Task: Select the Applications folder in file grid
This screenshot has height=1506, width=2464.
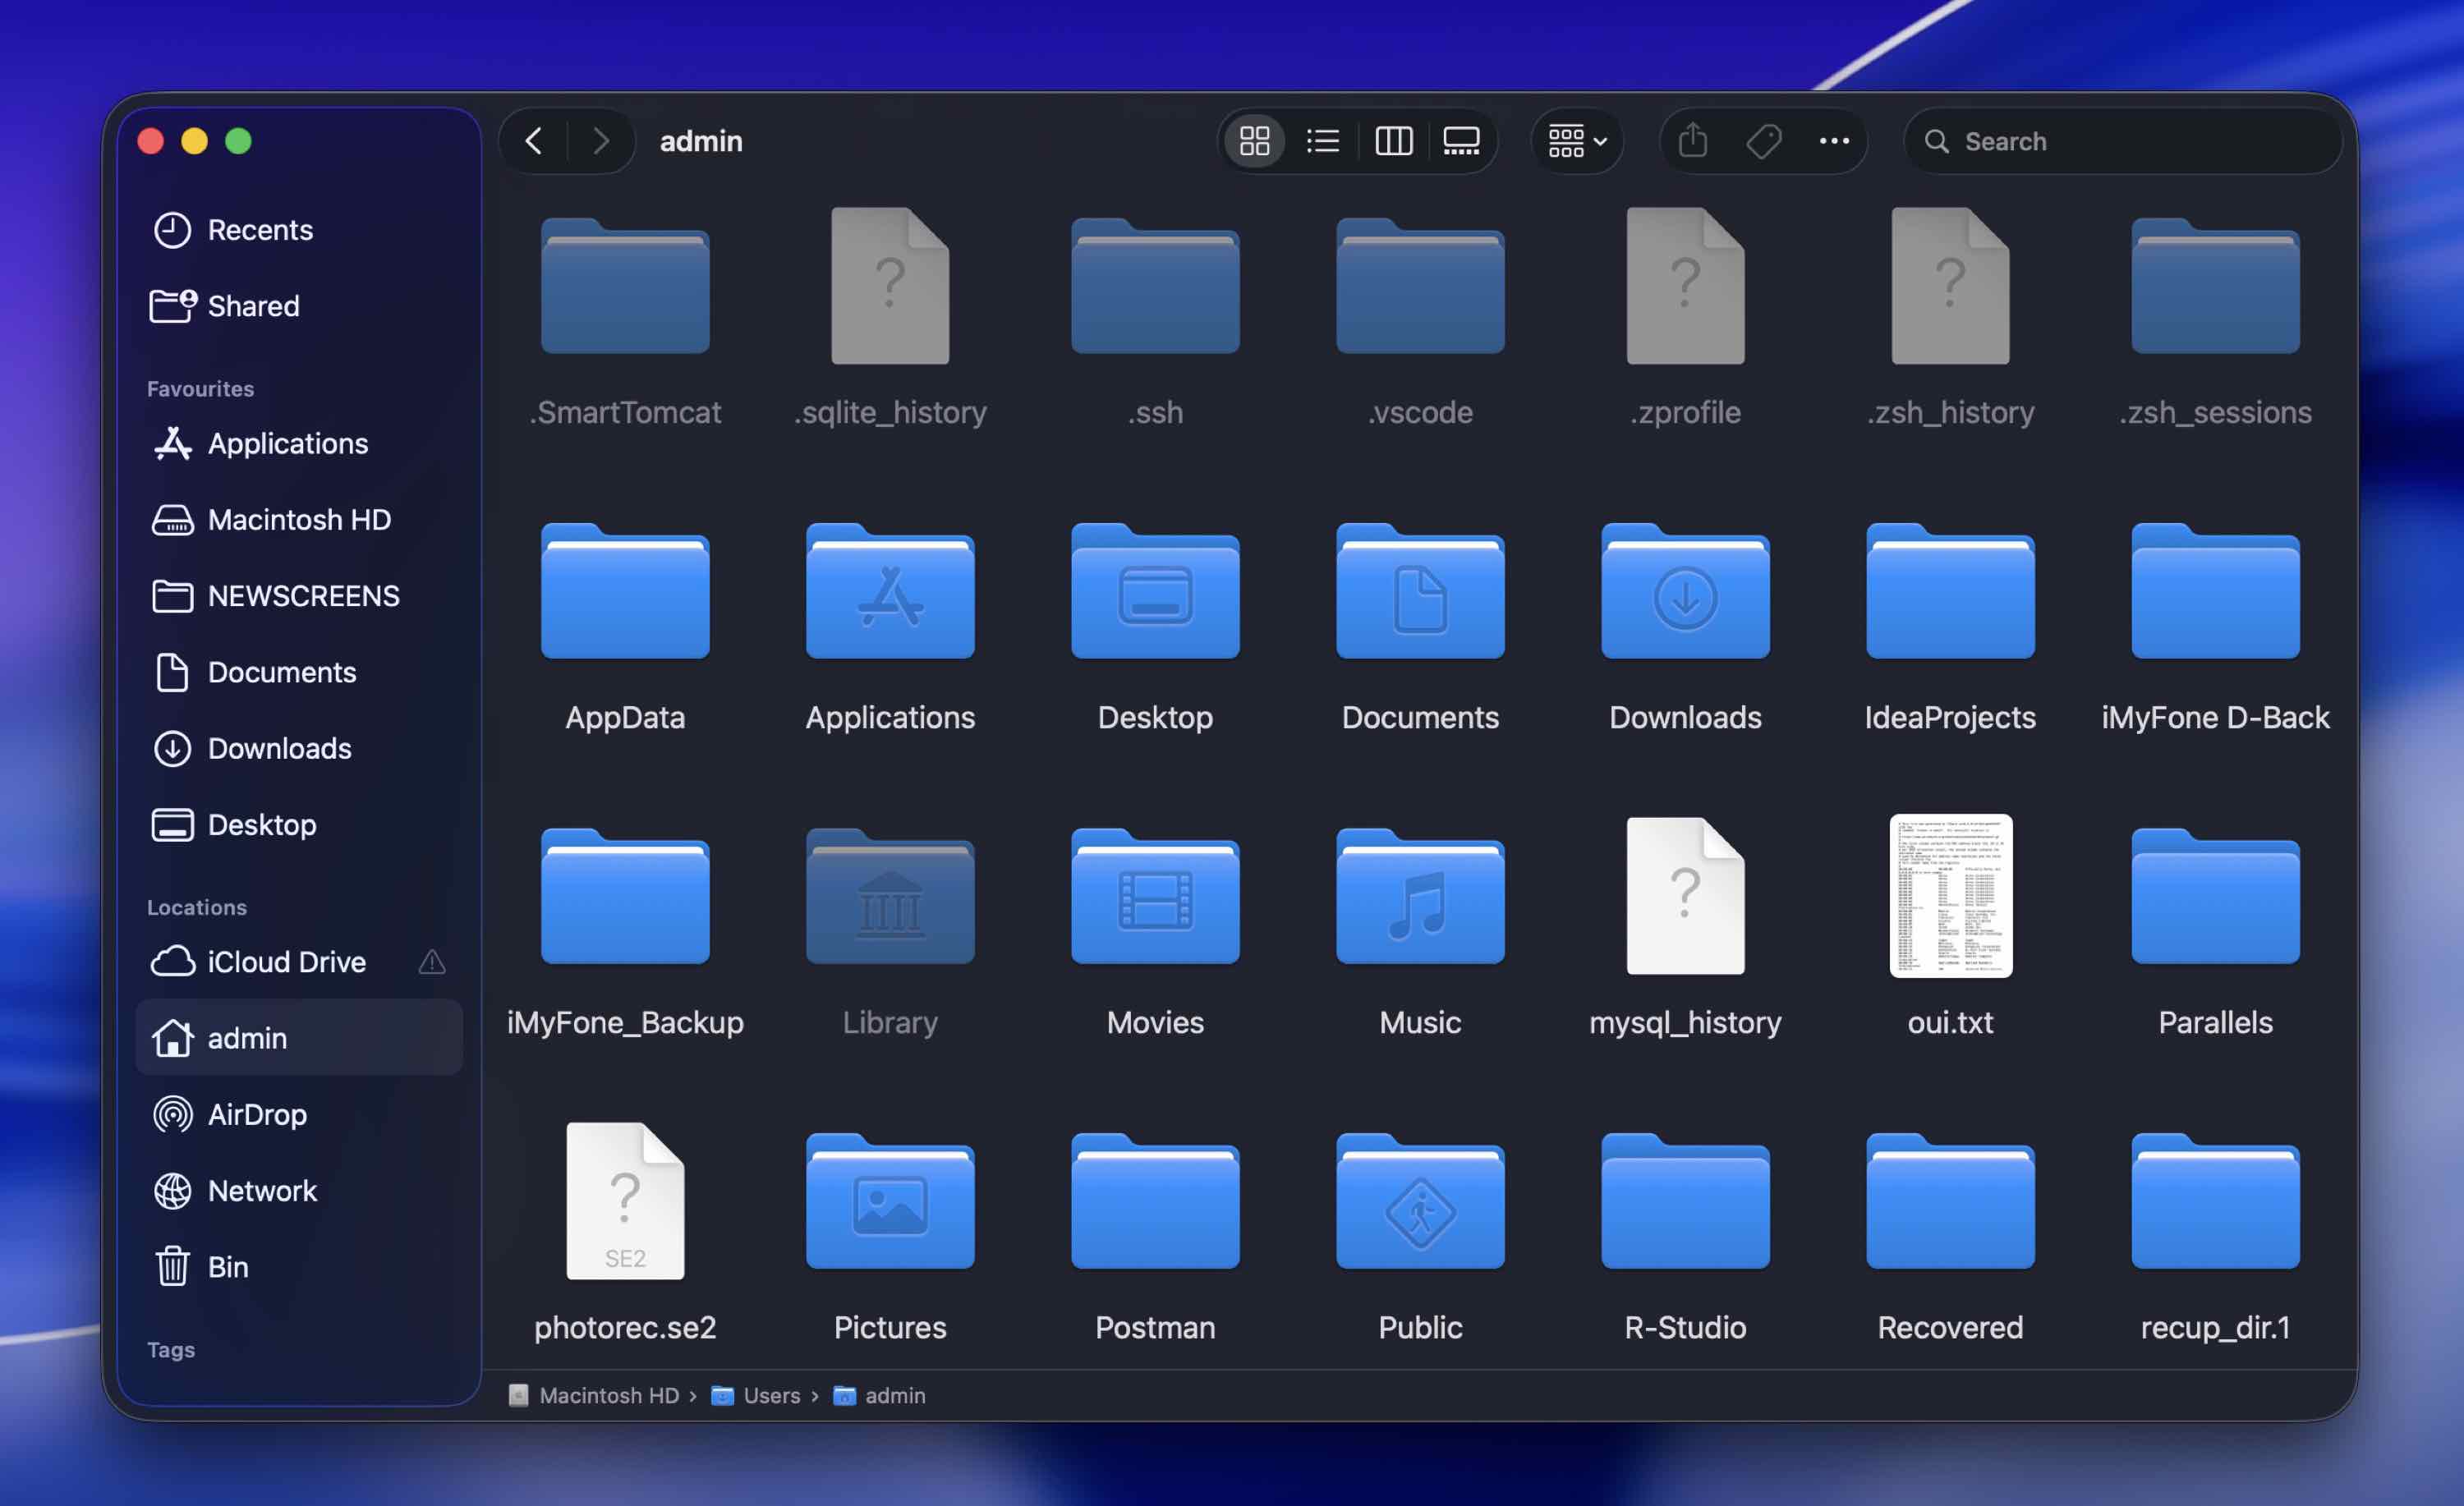Action: [x=890, y=592]
